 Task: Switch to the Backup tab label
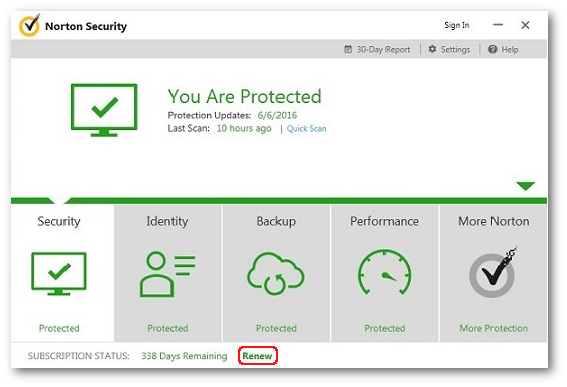276,221
